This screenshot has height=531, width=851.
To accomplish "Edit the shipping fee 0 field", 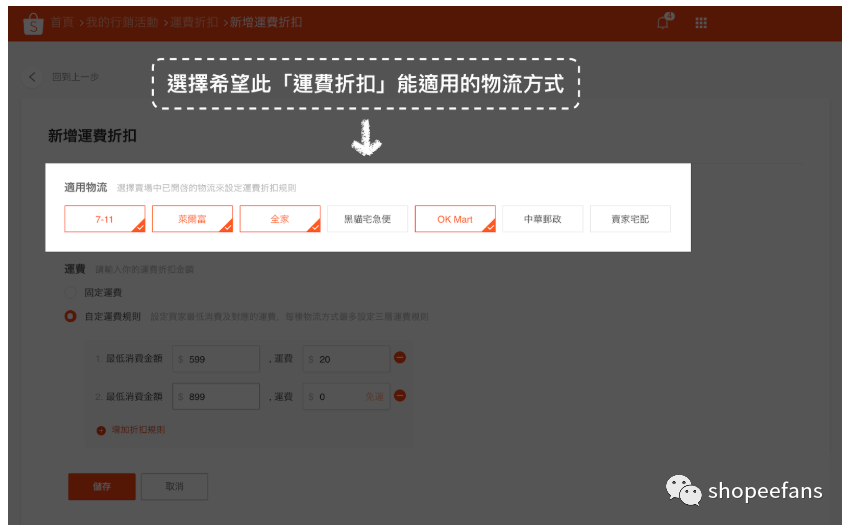I will [x=346, y=396].
